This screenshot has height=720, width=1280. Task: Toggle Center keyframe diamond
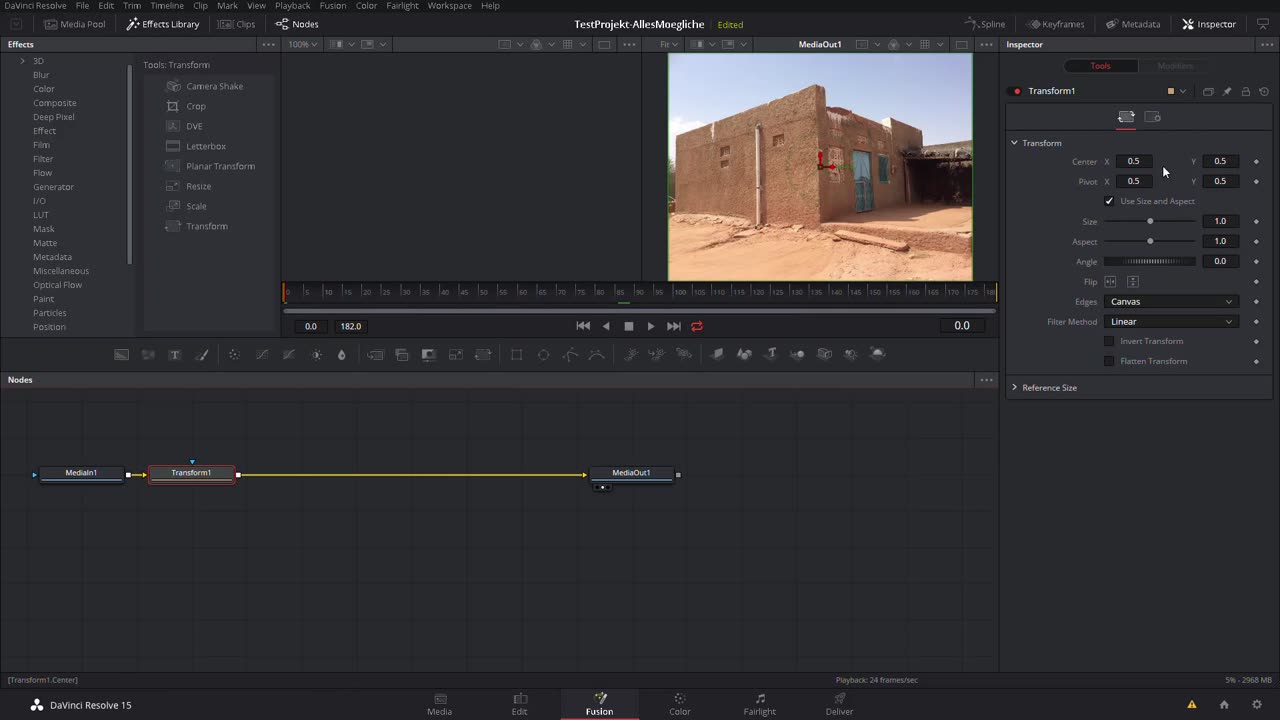1256,161
